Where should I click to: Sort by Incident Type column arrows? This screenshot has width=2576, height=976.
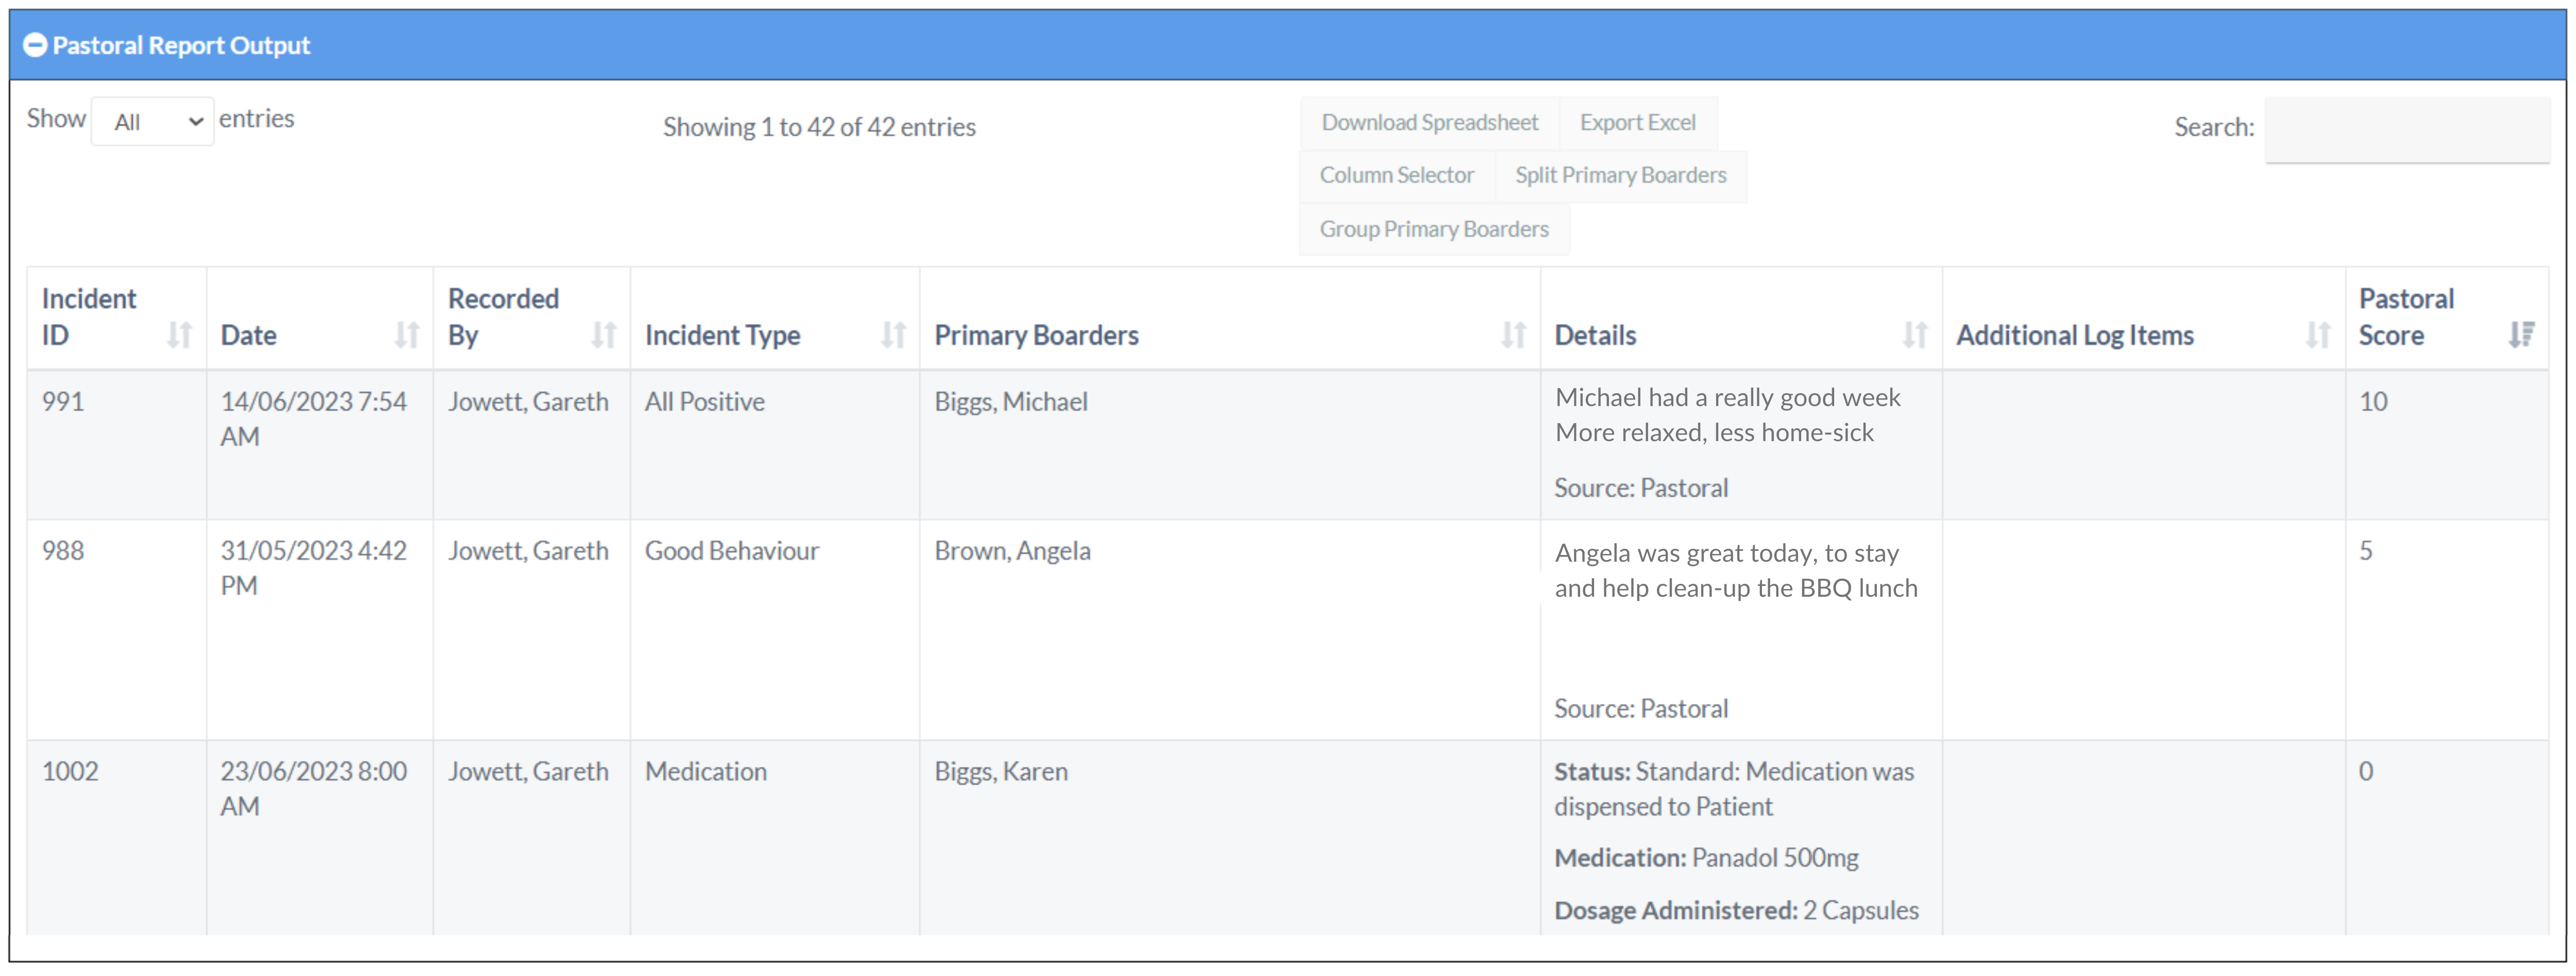click(892, 335)
